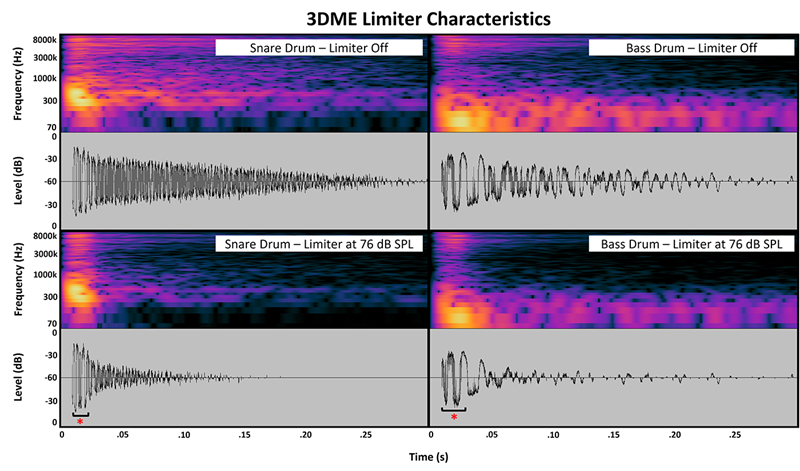The image size is (800, 471).
Task: Click "Level (dB)" label beside 76 dB SPL waveform
Action: coord(18,377)
